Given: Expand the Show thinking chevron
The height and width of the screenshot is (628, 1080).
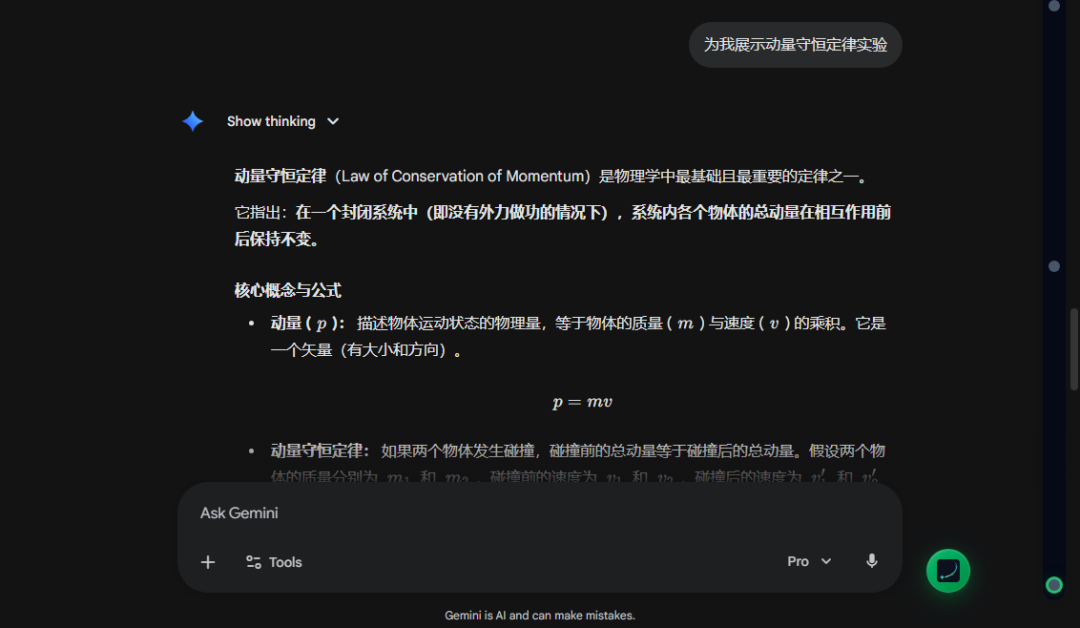Looking at the screenshot, I should [x=333, y=121].
